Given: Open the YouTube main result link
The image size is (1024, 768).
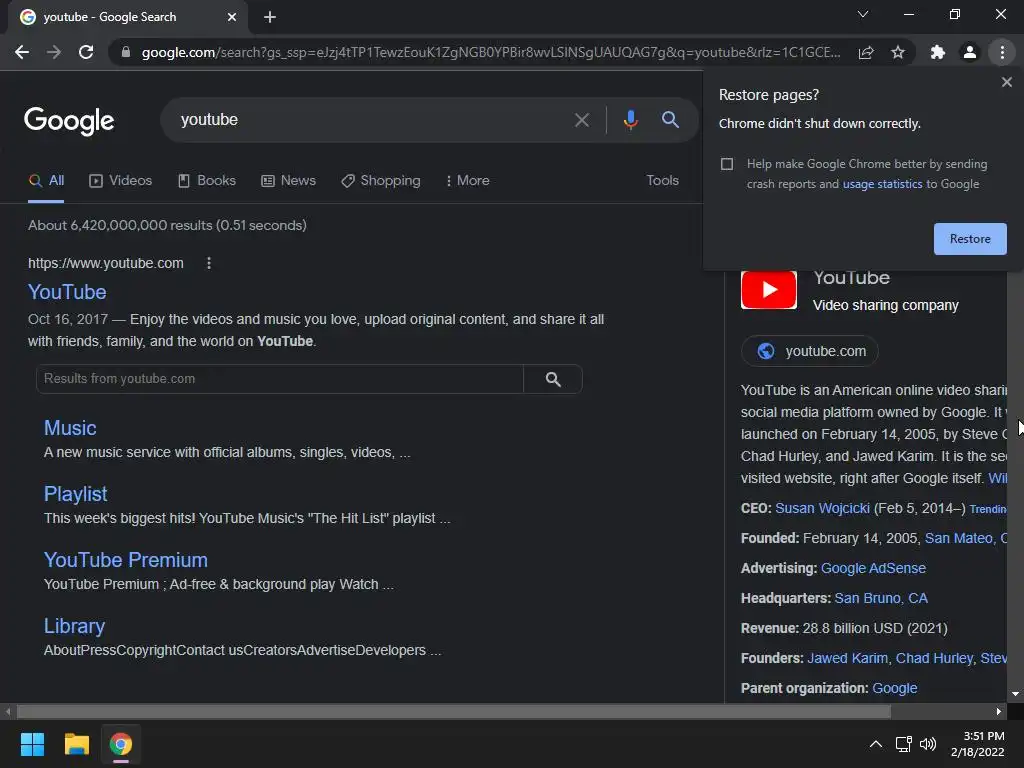Looking at the screenshot, I should coord(67,292).
